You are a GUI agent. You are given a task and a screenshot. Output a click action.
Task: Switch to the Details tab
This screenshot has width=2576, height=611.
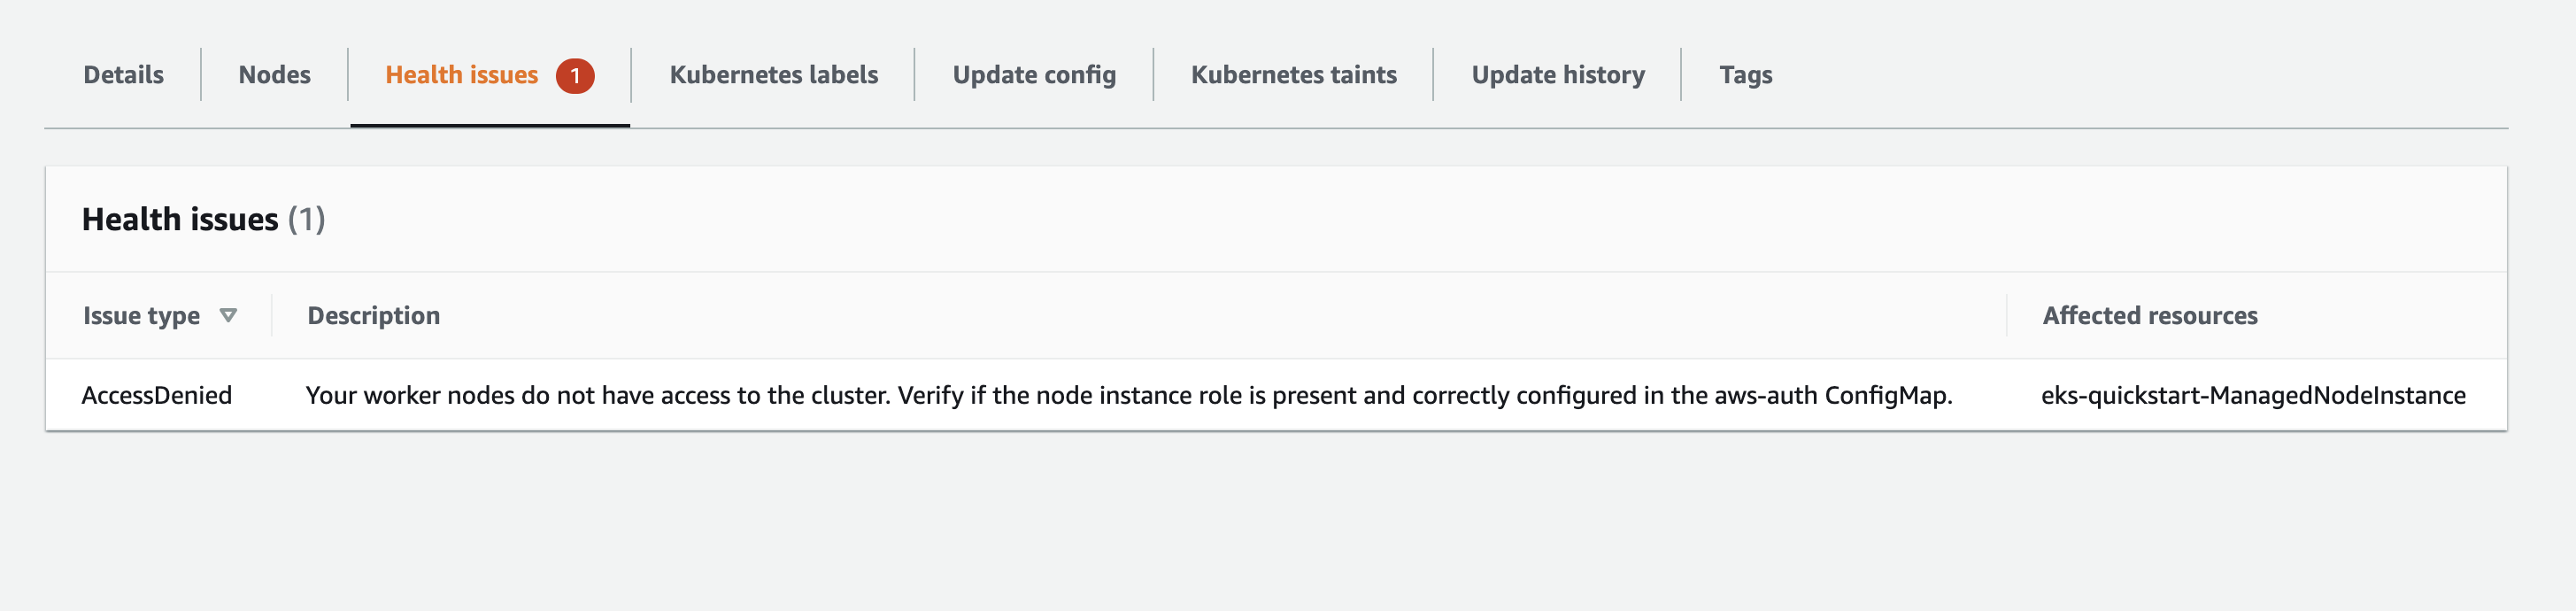(123, 74)
